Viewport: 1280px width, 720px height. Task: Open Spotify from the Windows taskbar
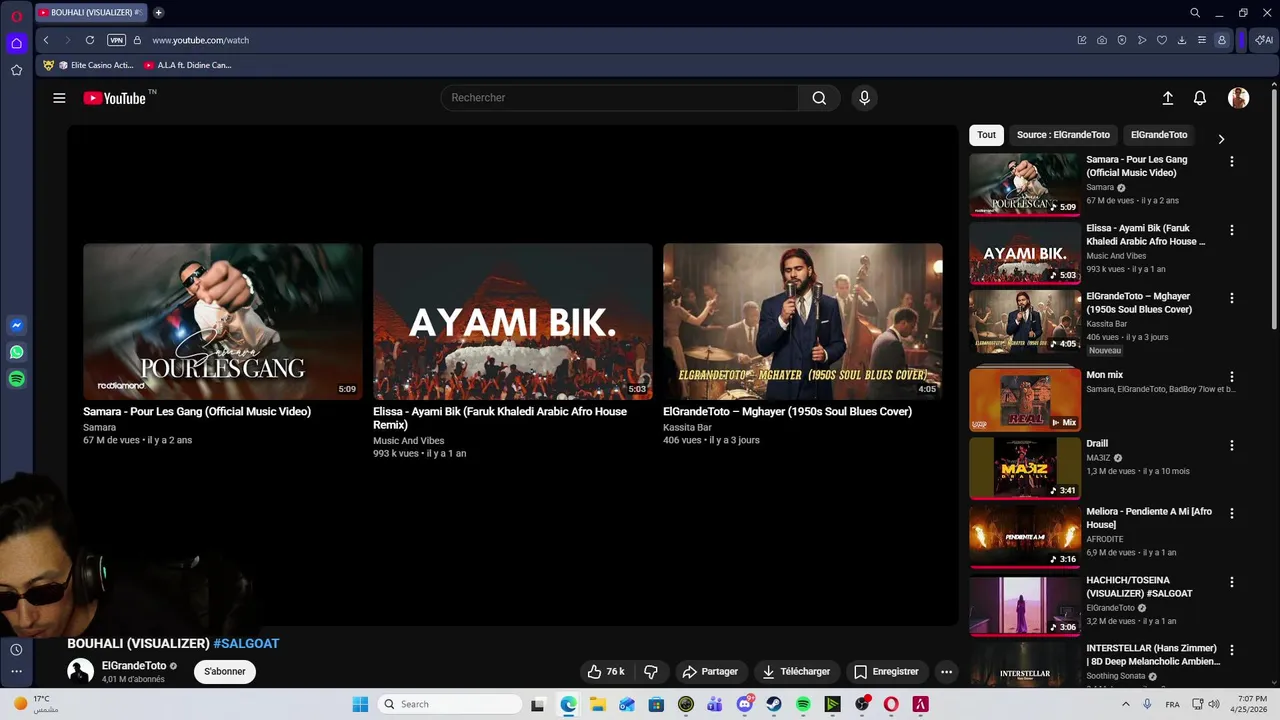[x=803, y=704]
